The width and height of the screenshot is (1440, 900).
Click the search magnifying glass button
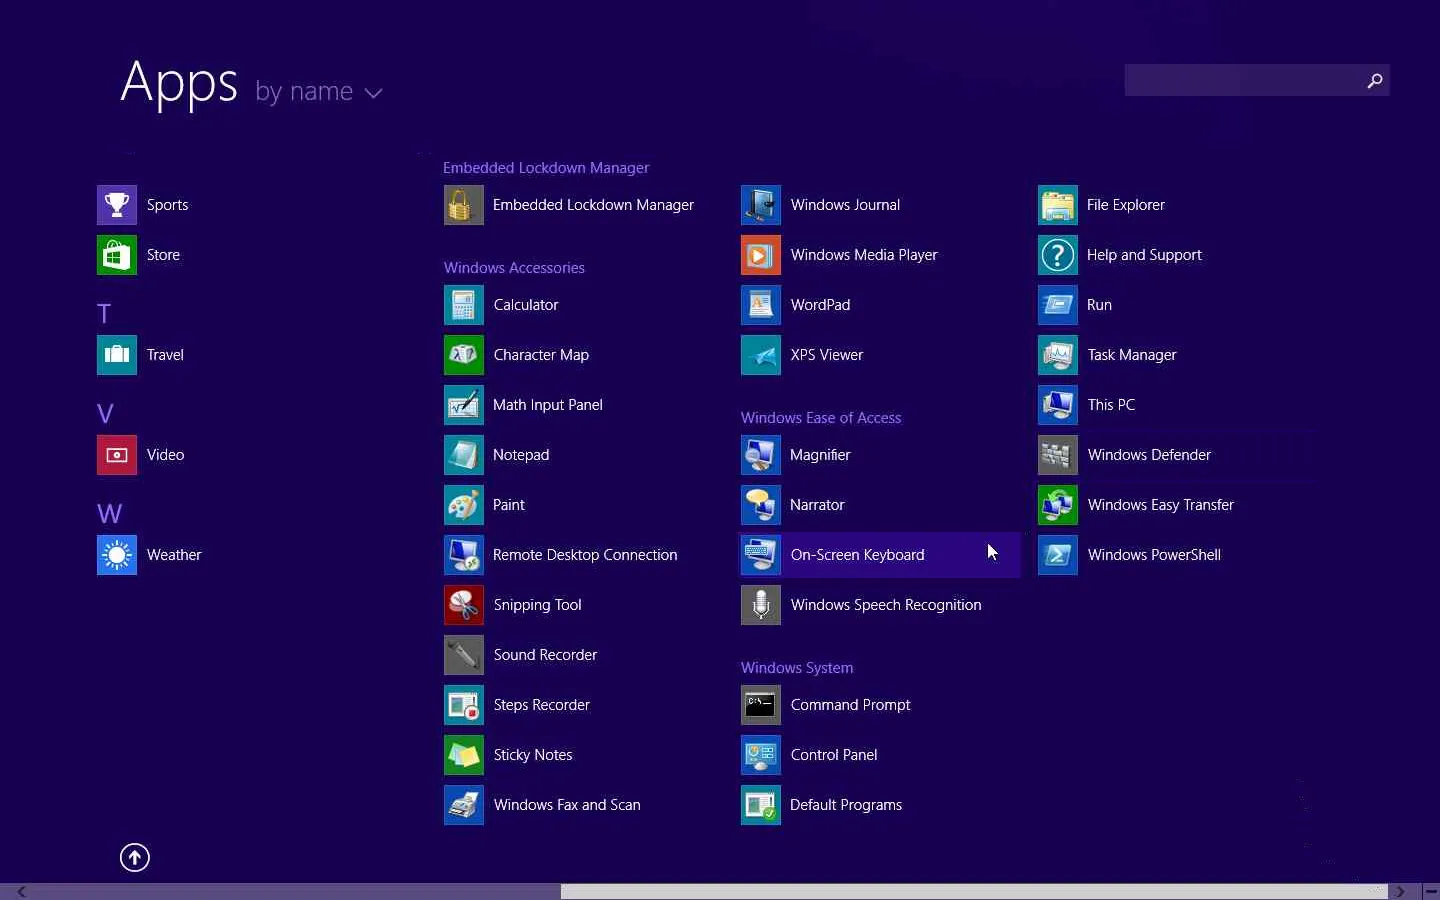click(x=1375, y=80)
